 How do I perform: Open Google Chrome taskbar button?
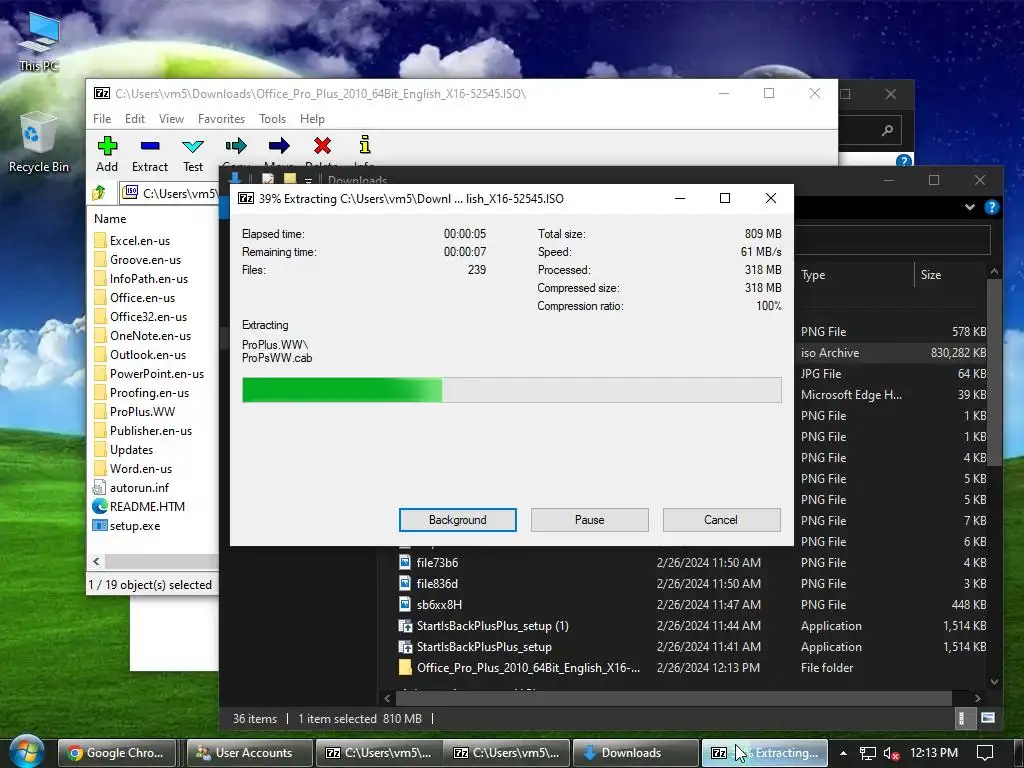pyautogui.click(x=118, y=753)
